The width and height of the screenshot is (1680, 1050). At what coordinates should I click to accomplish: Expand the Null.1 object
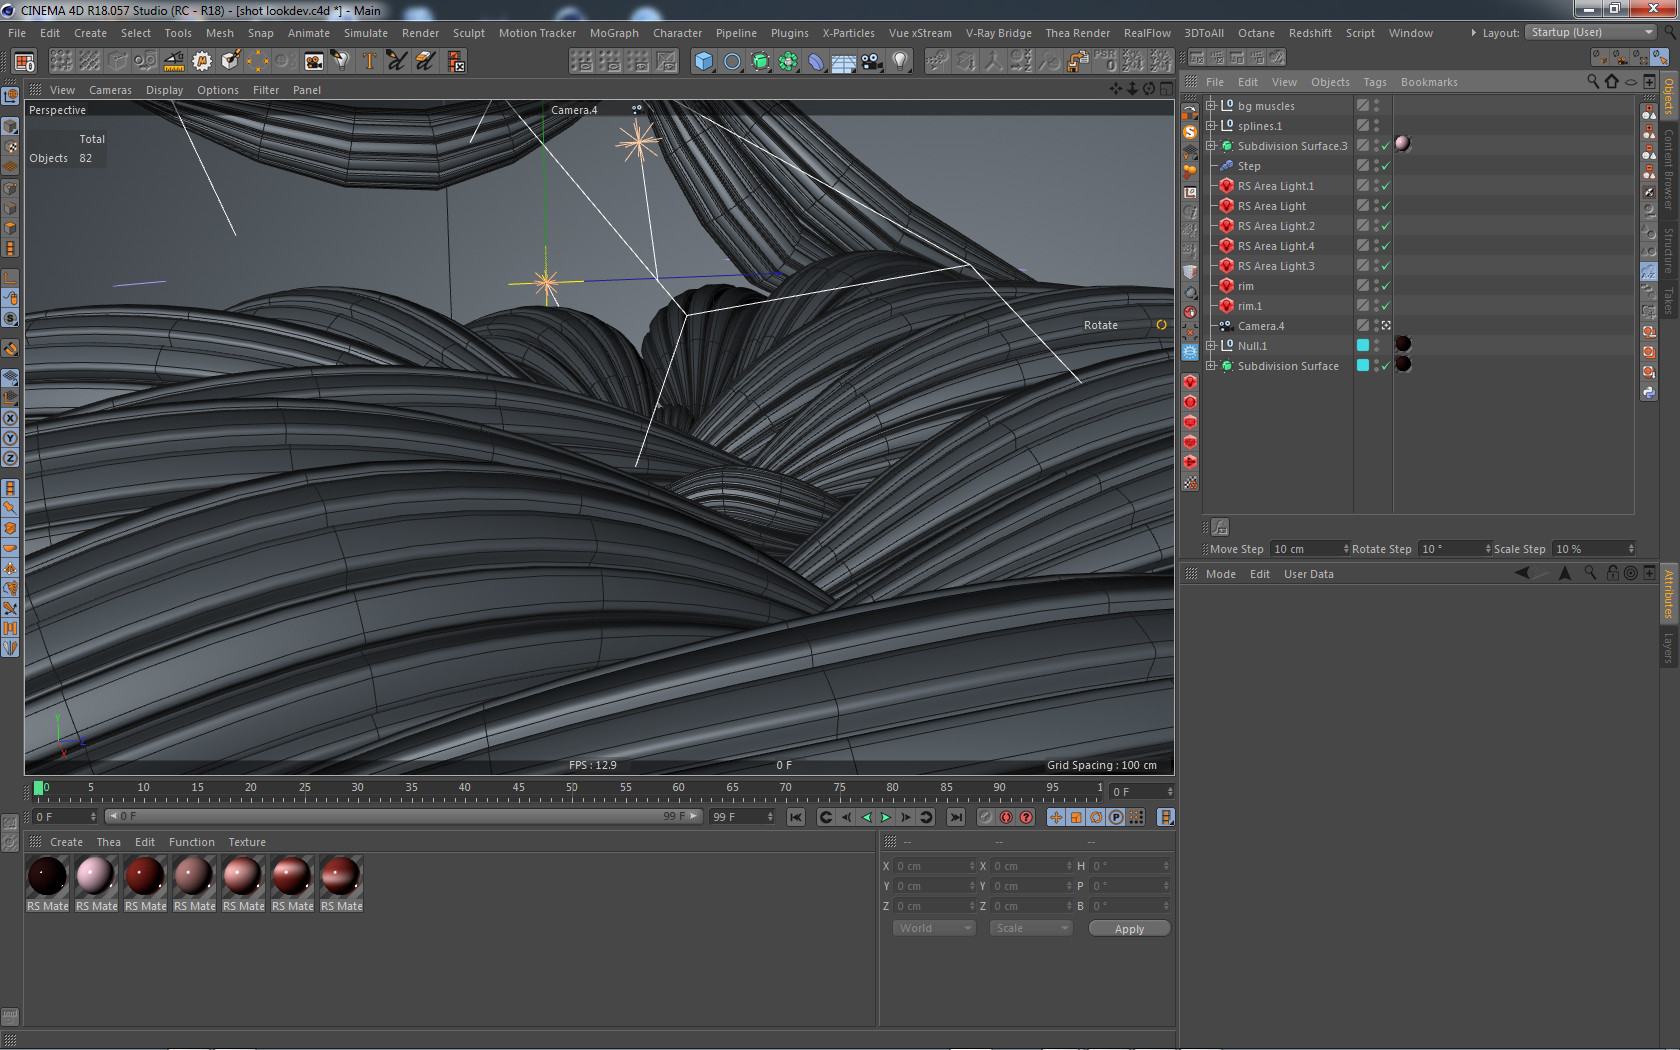pyautogui.click(x=1211, y=345)
